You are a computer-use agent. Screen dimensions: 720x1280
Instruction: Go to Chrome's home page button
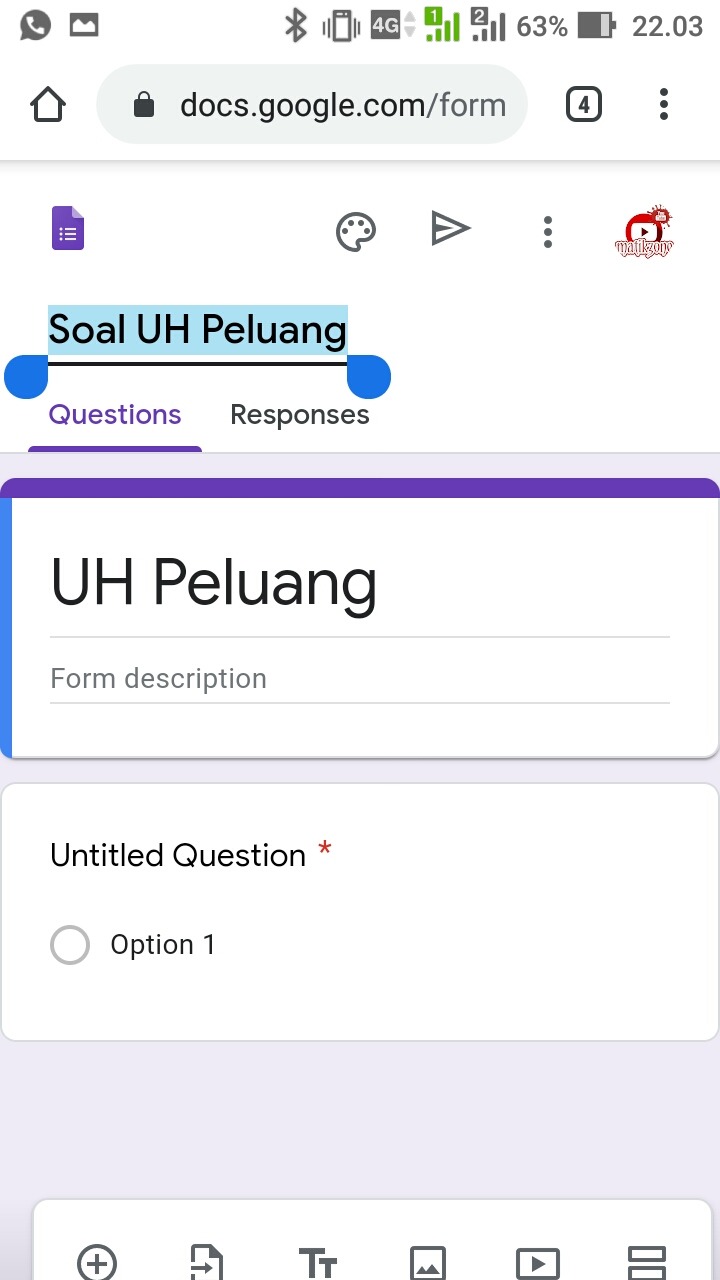[49, 105]
